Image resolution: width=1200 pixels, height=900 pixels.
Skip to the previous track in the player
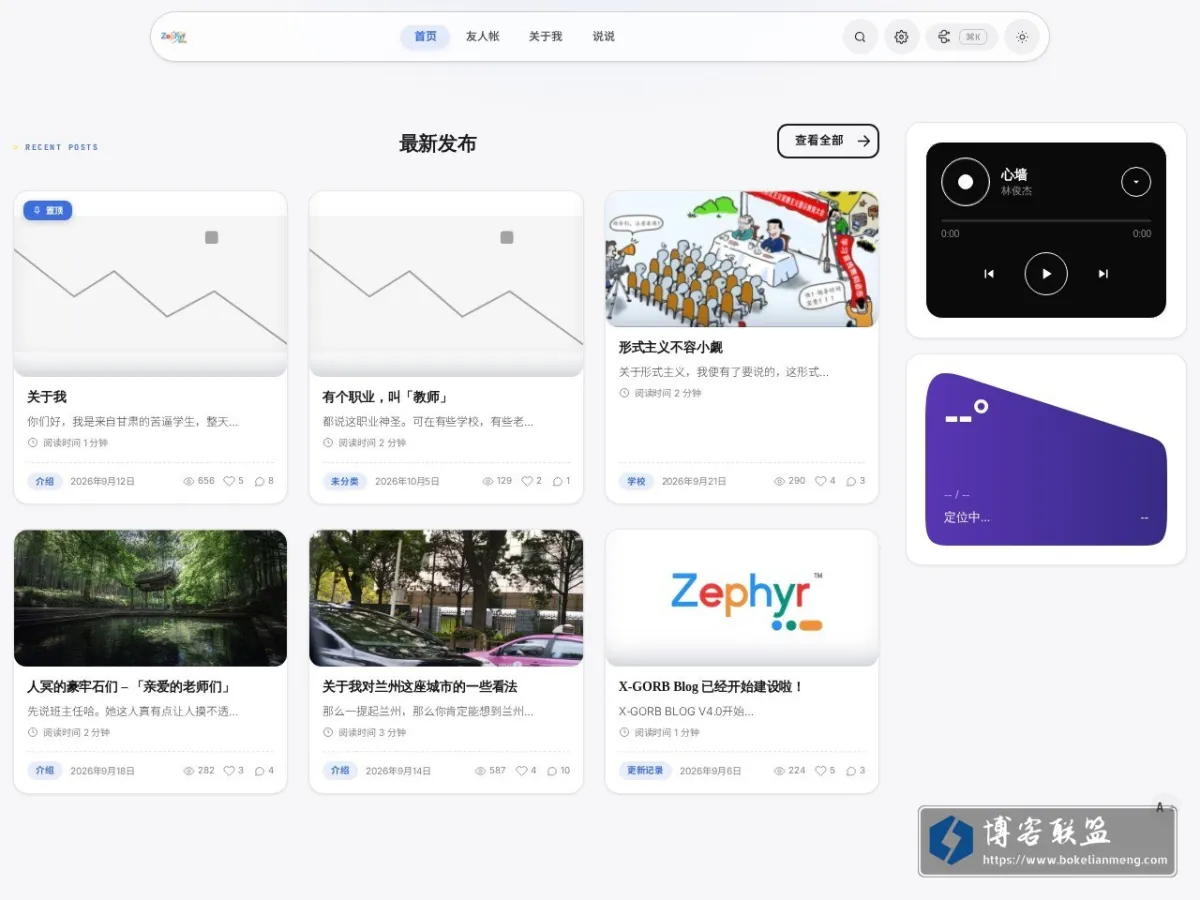989,274
